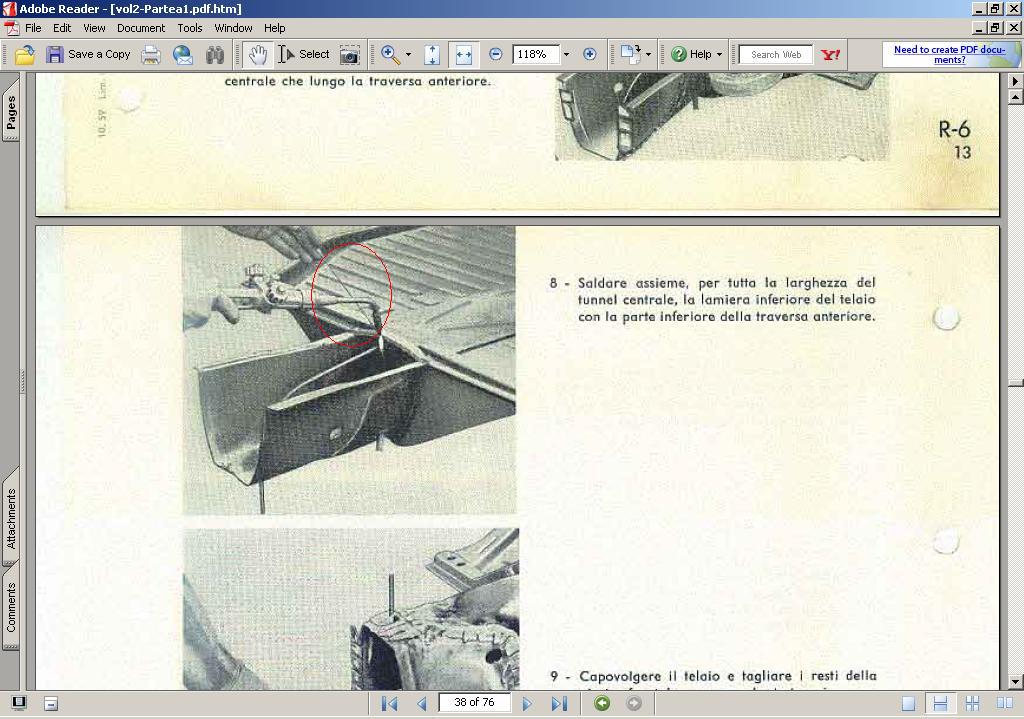Viewport: 1024px width, 719px height.
Task: Open the Attachments side tab
Action: [11, 518]
